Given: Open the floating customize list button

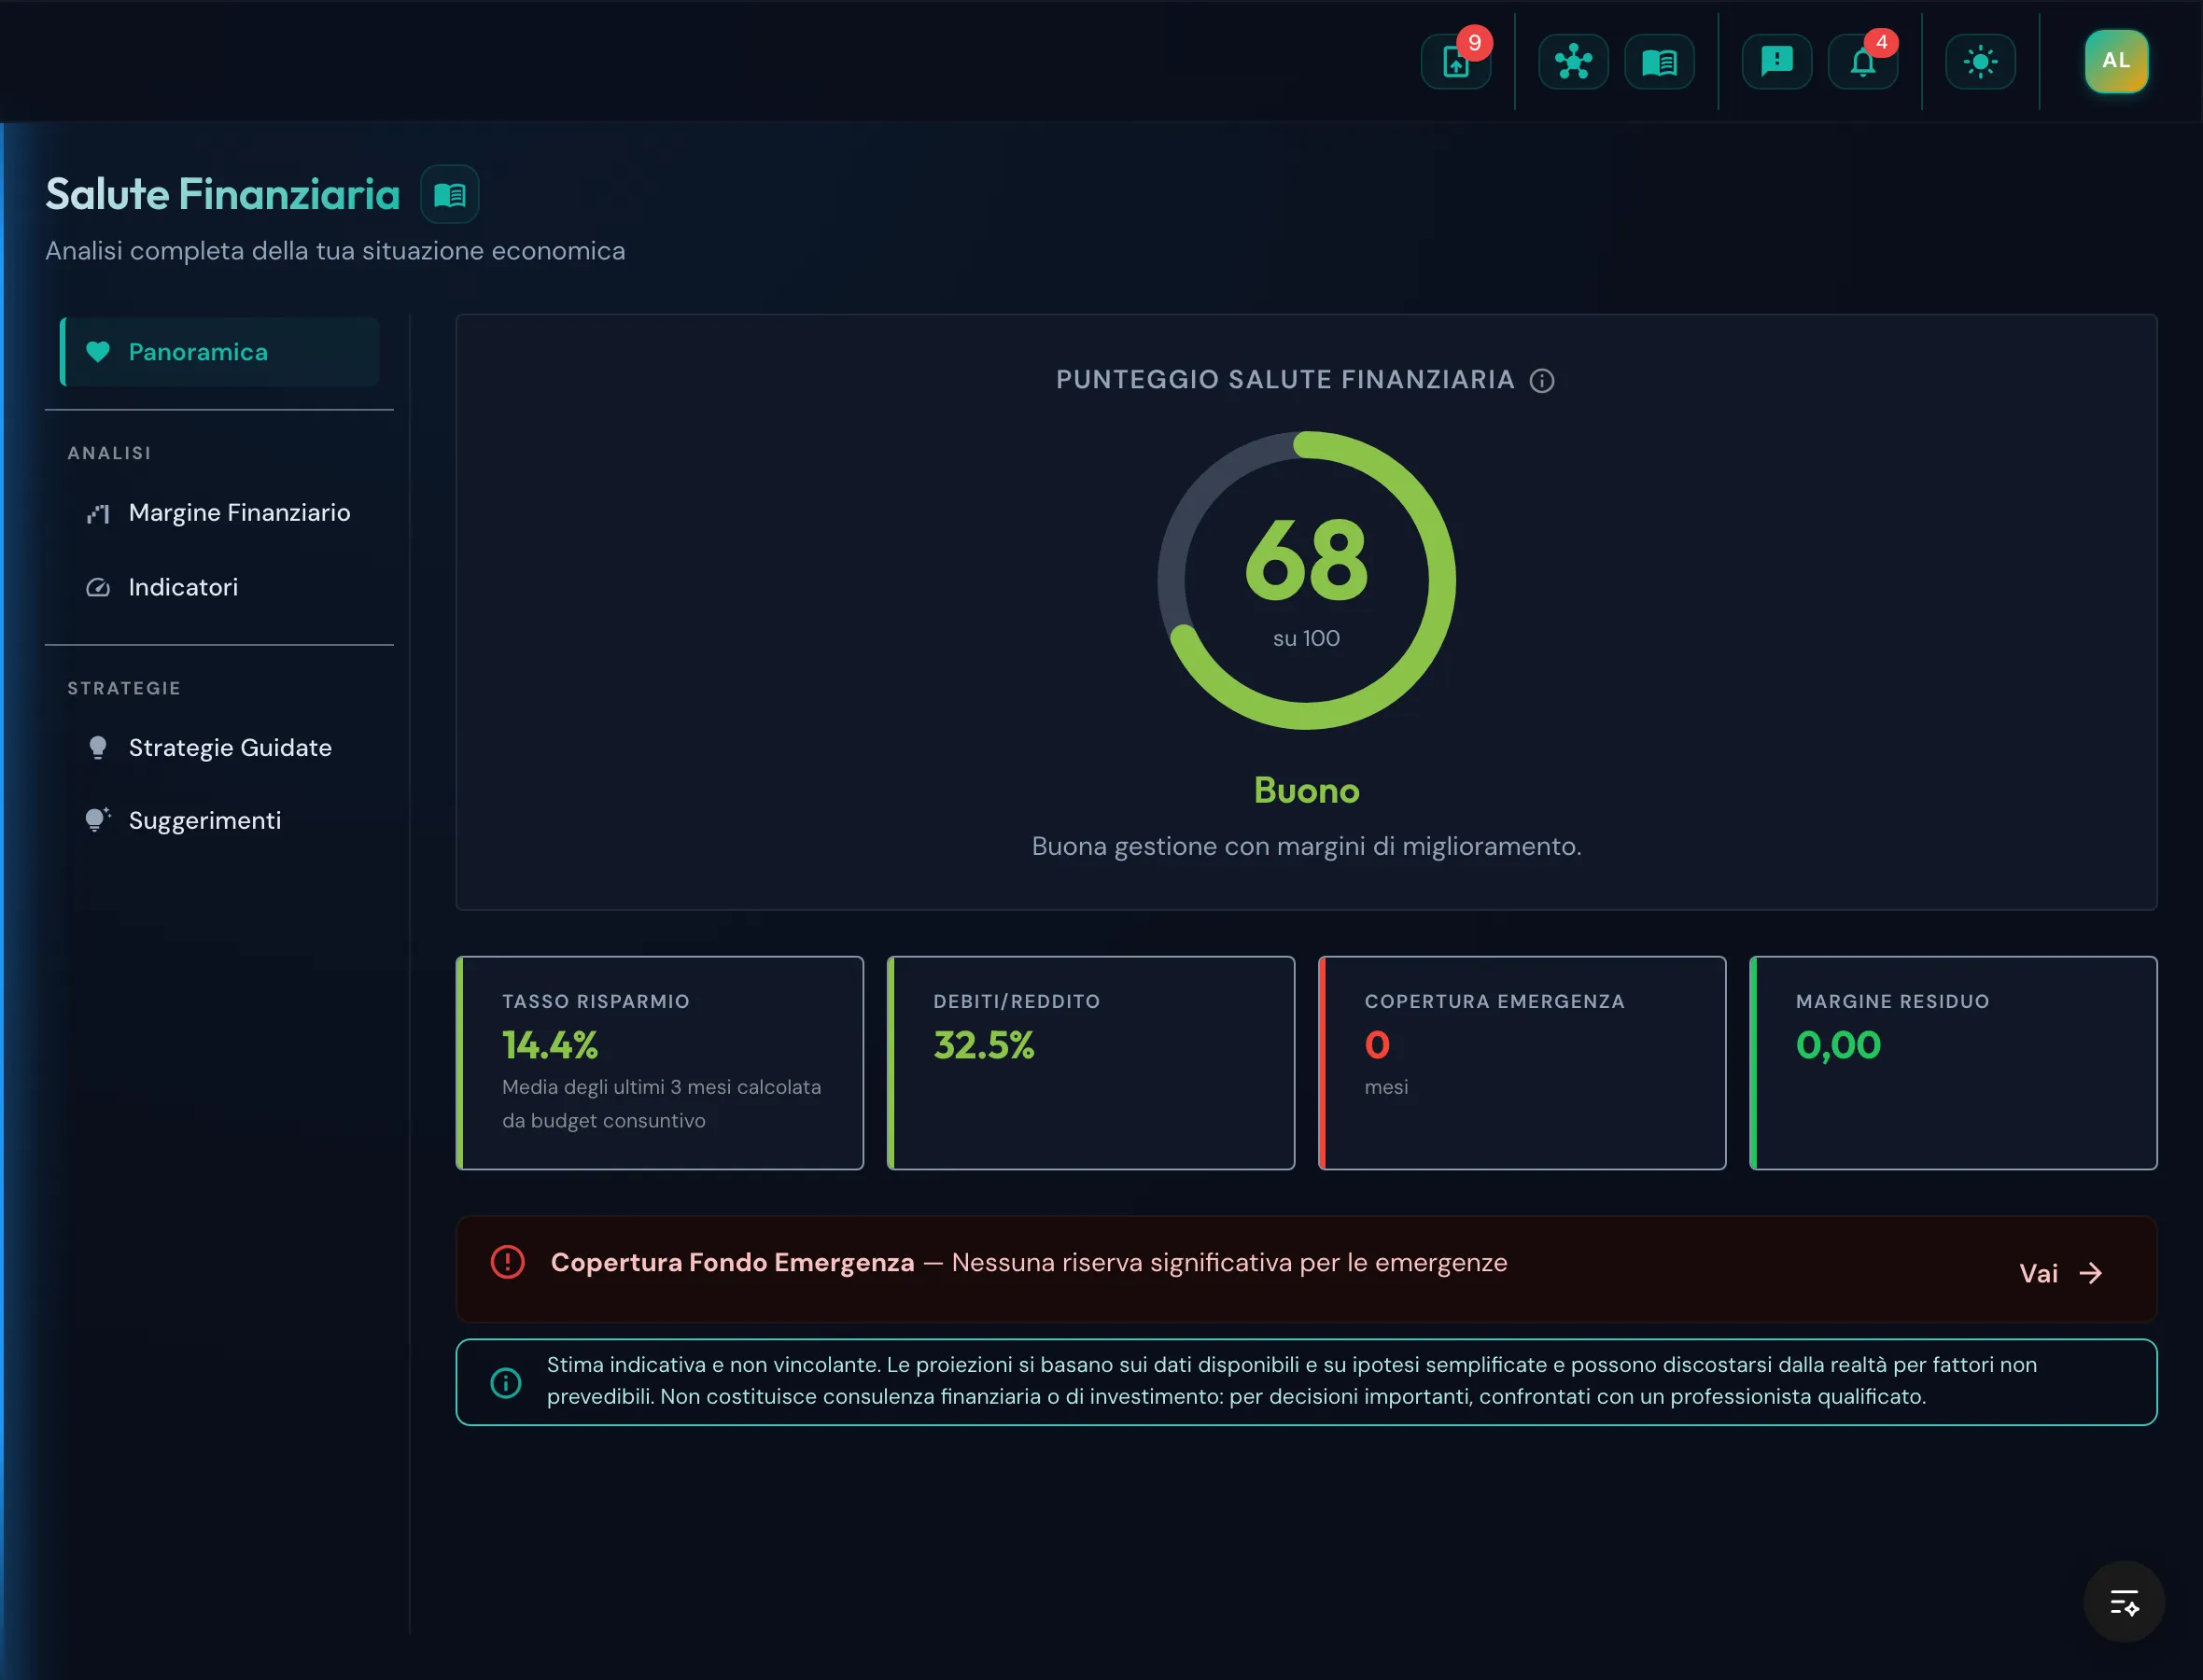Looking at the screenshot, I should [2124, 1602].
